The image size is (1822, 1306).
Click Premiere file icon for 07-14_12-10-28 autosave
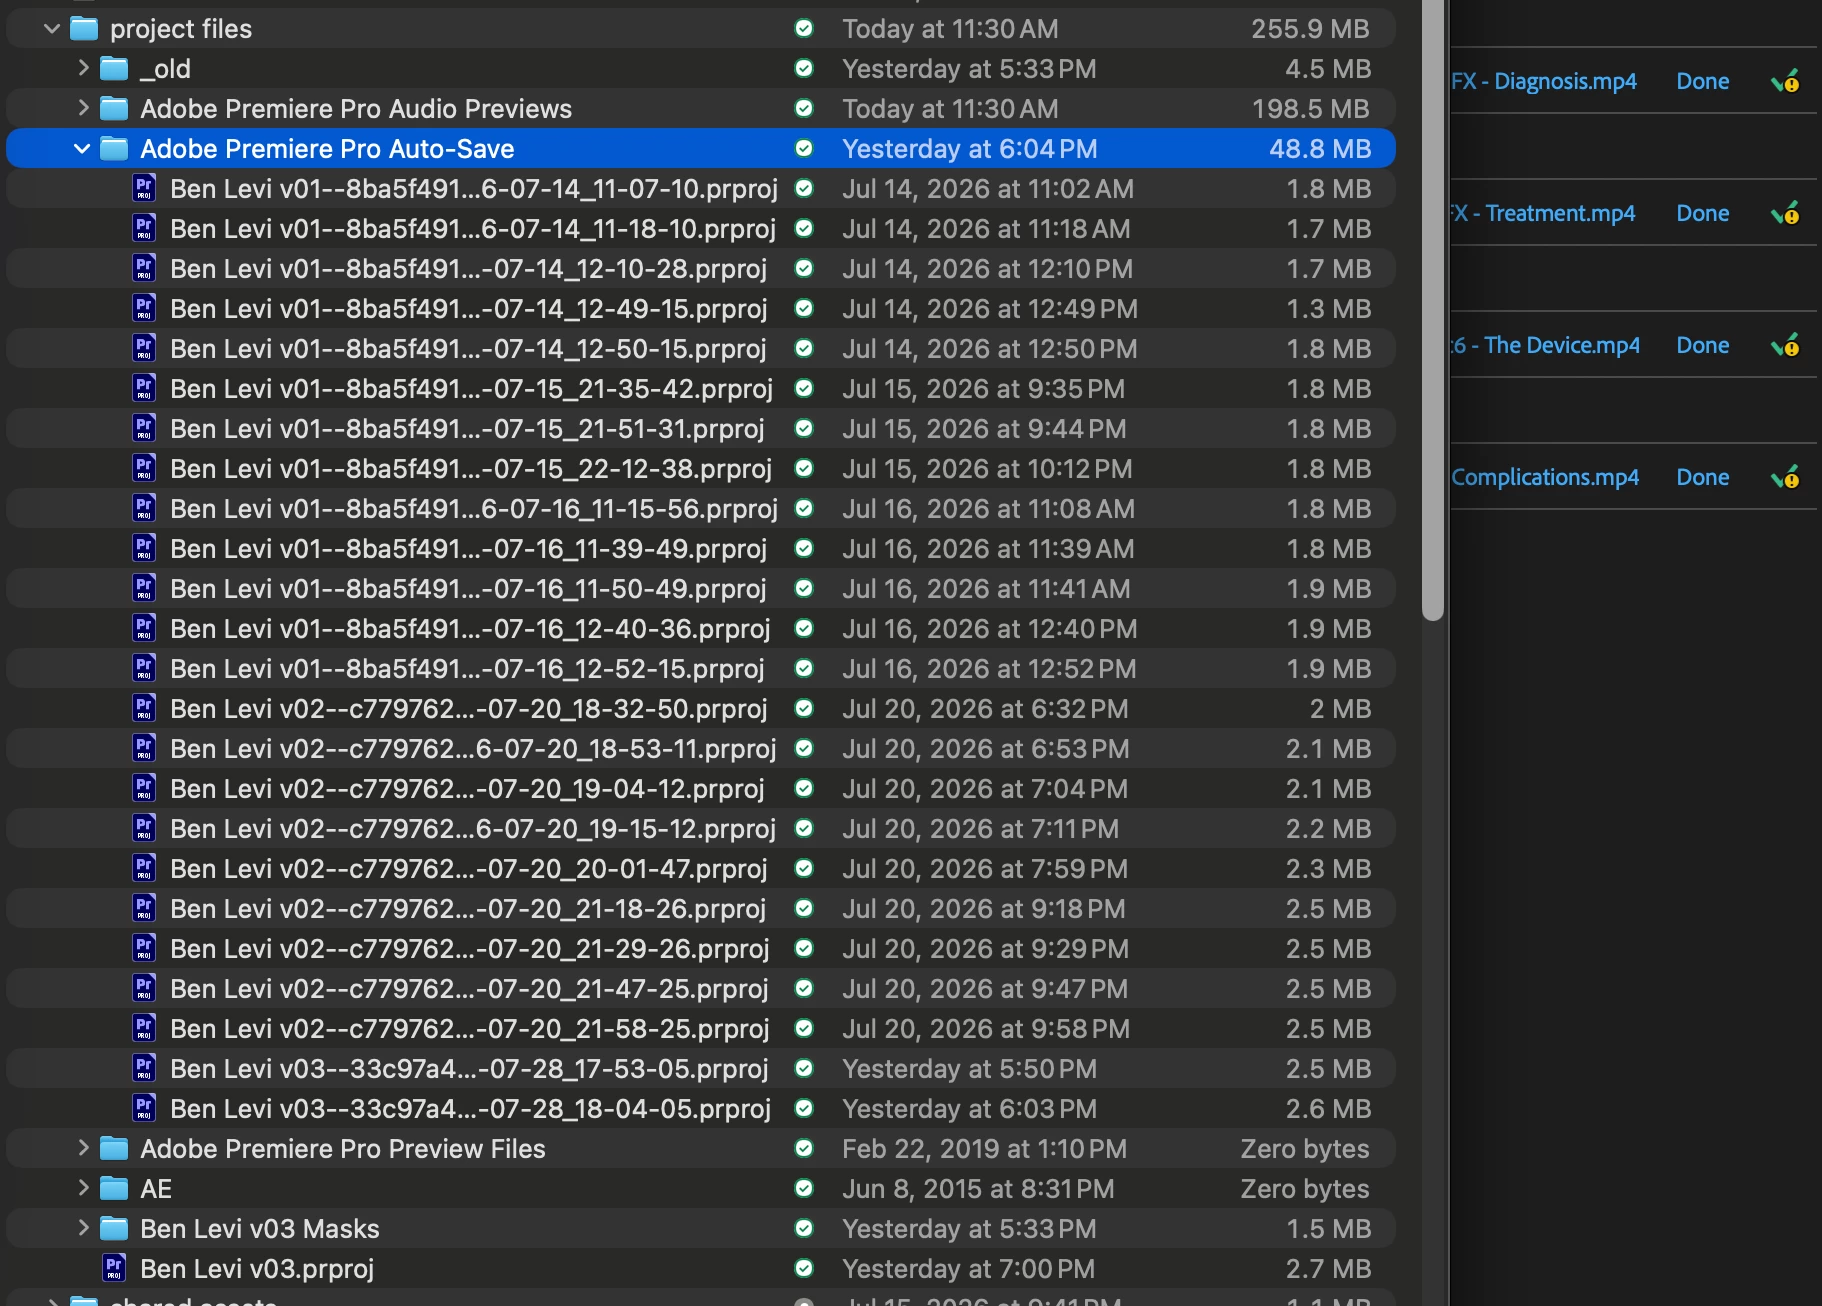tap(144, 268)
